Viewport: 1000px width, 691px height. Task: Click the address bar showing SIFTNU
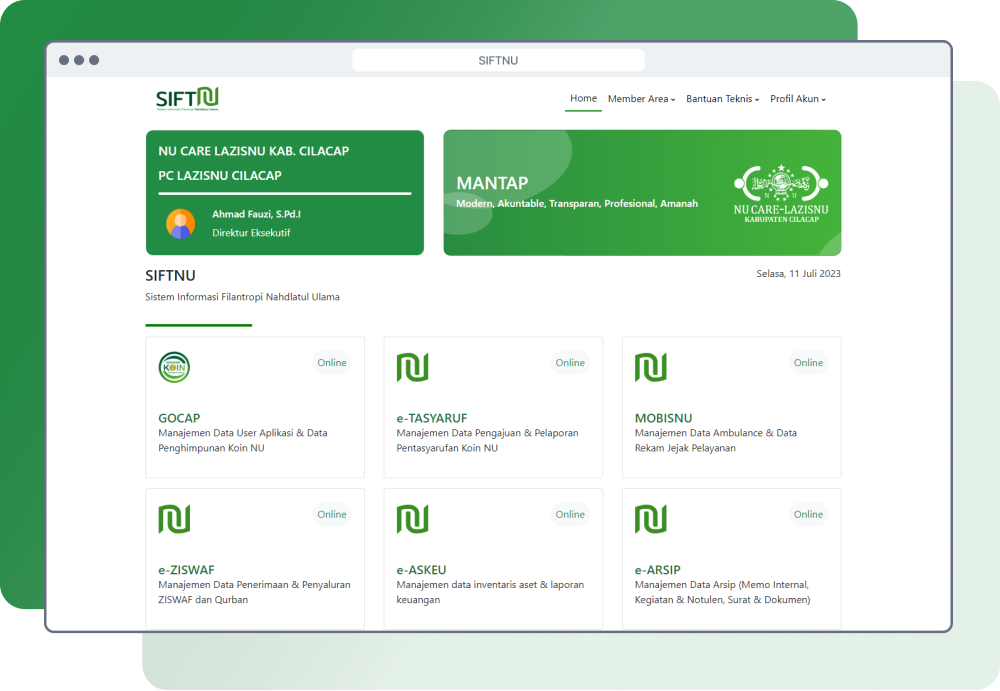pyautogui.click(x=499, y=60)
